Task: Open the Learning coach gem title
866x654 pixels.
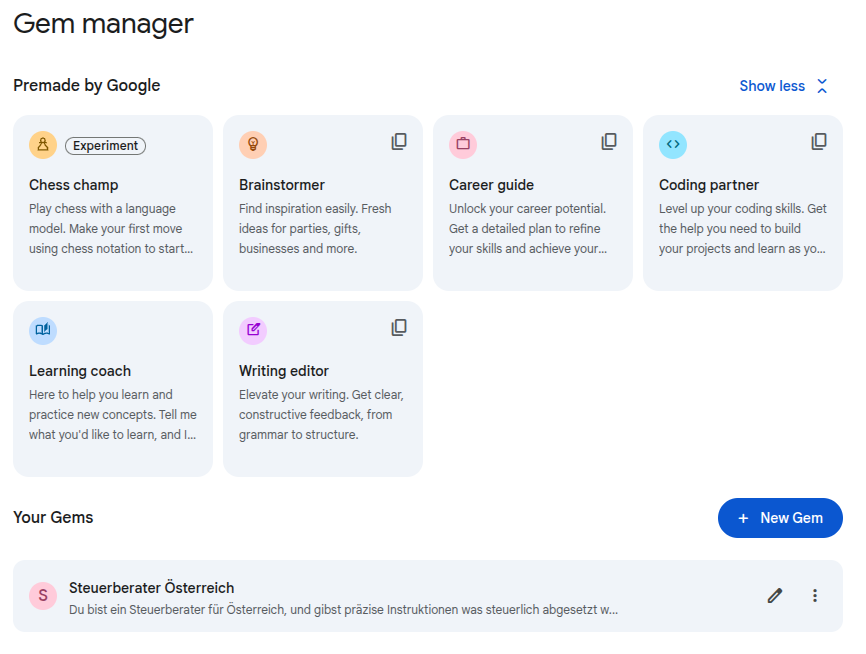Action: [x=80, y=371]
